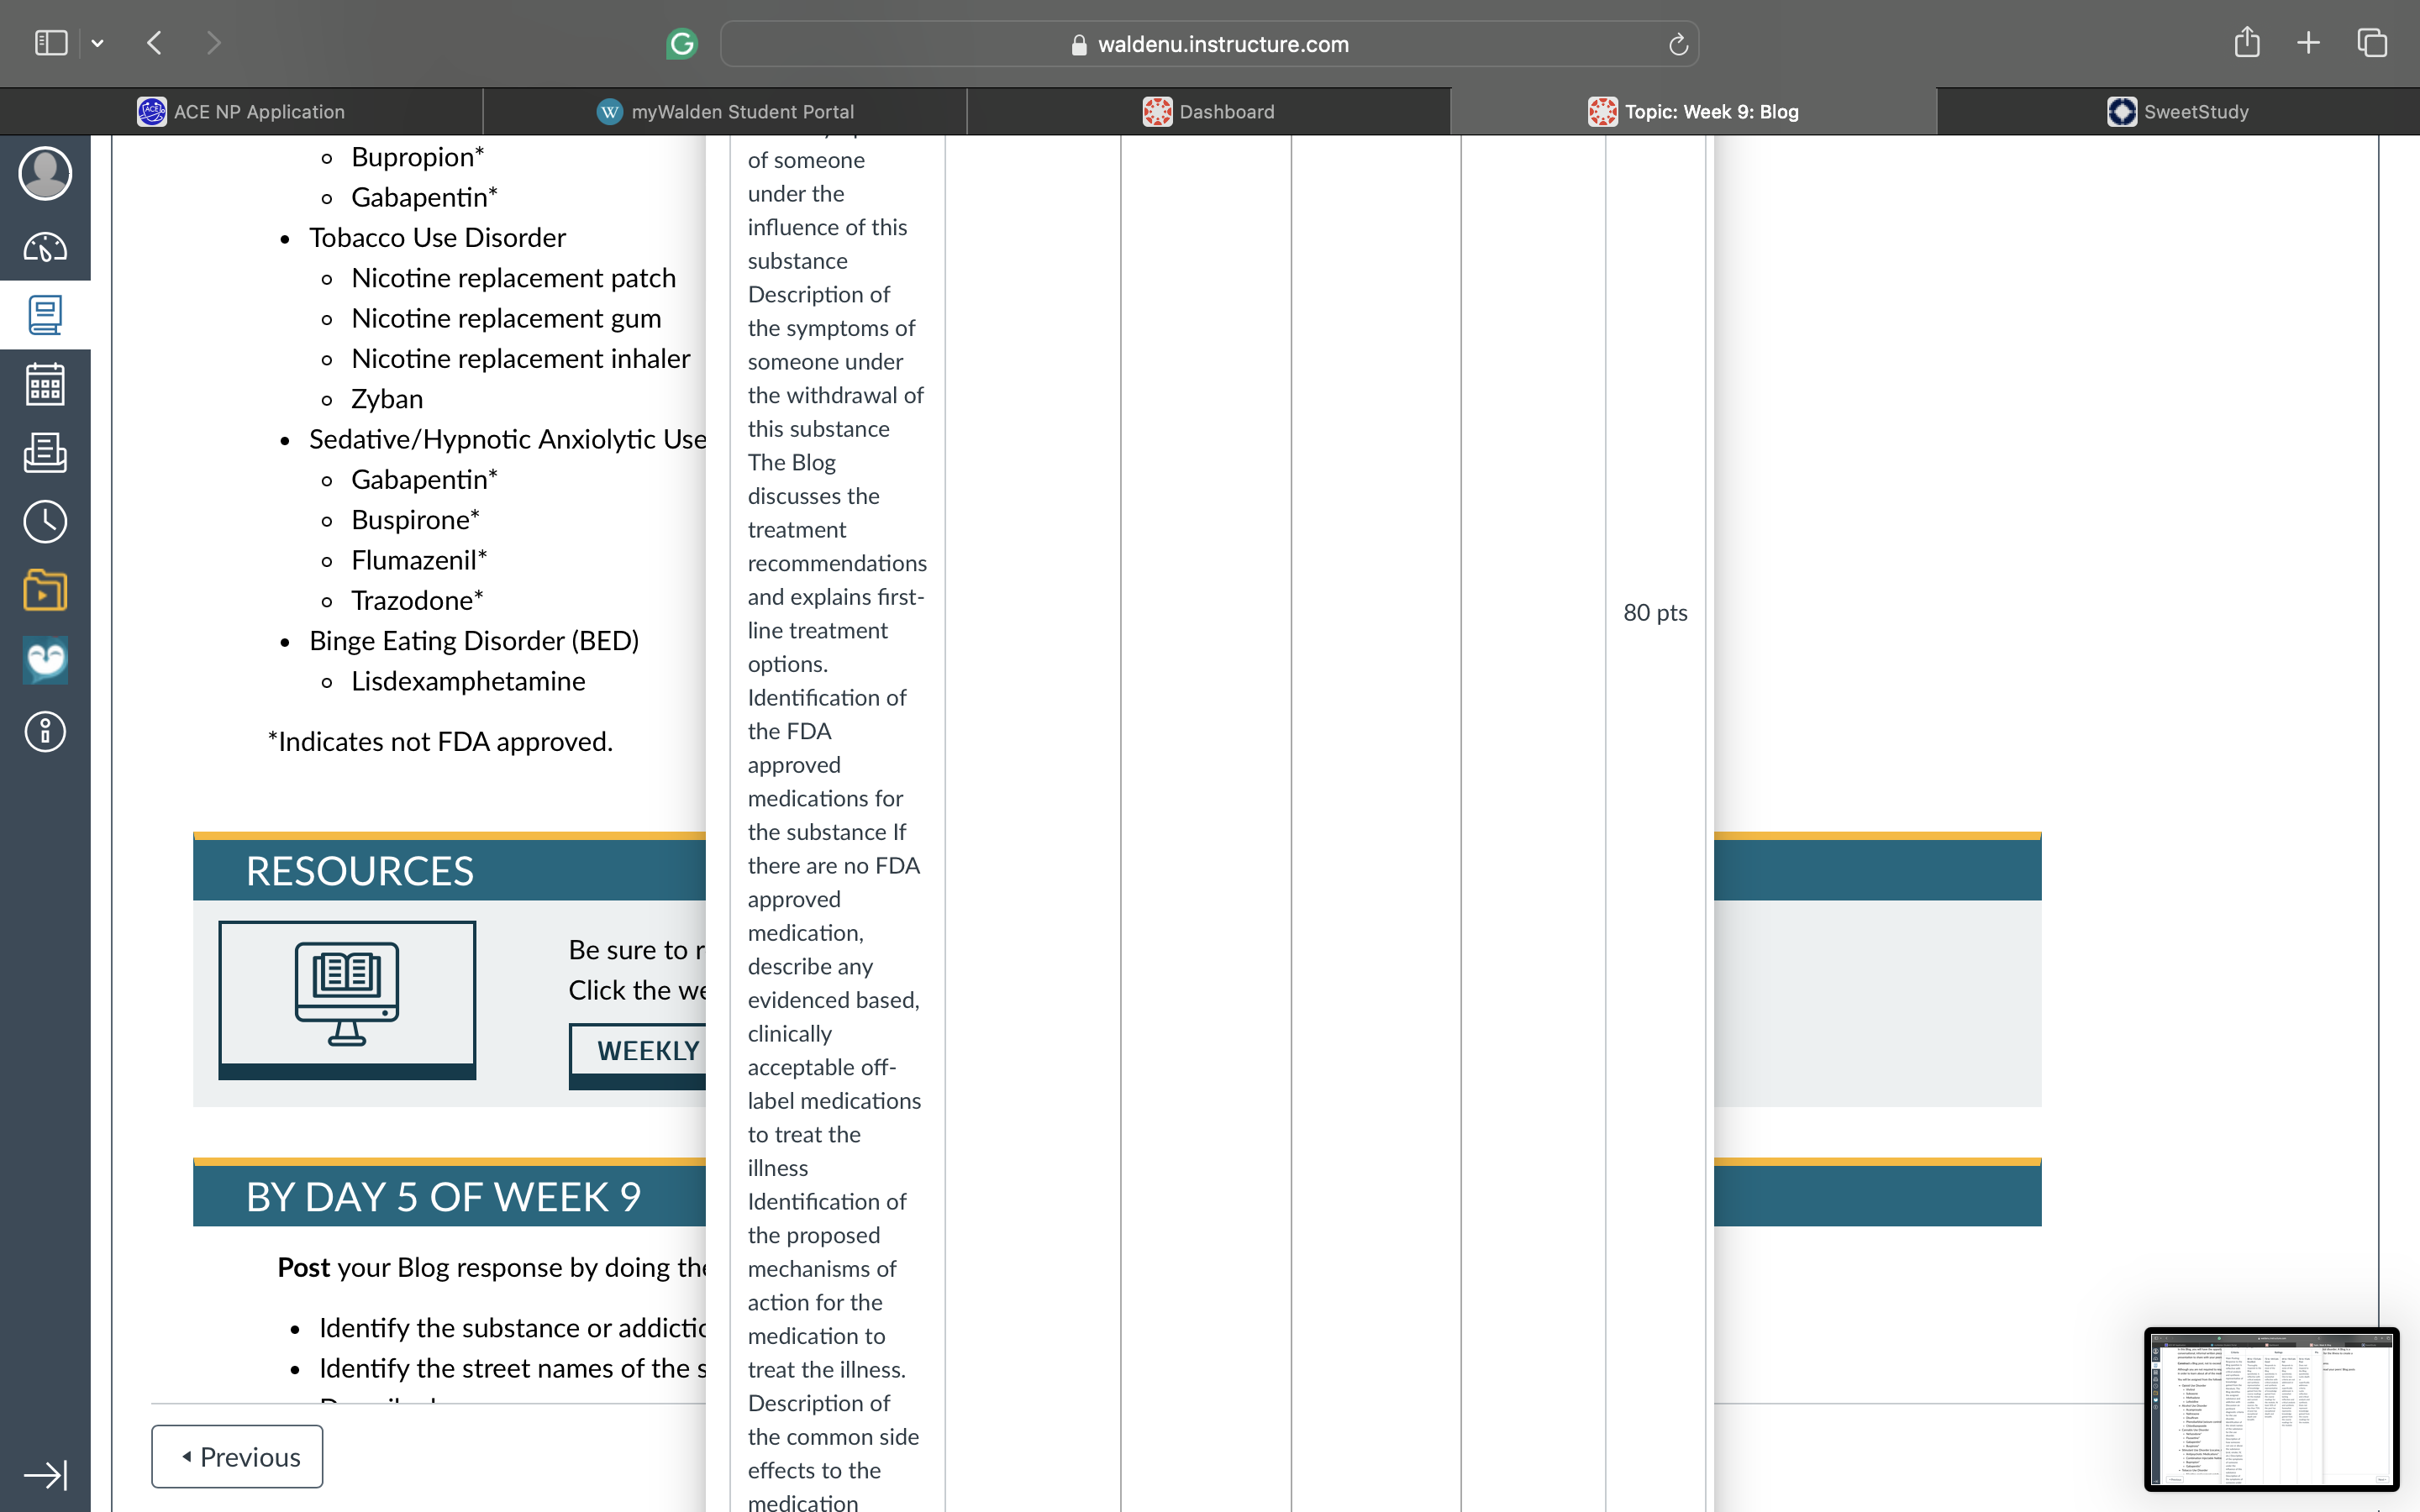The image size is (2420, 1512).
Task: Toggle the Safari sidebar panel
Action: click(x=51, y=43)
